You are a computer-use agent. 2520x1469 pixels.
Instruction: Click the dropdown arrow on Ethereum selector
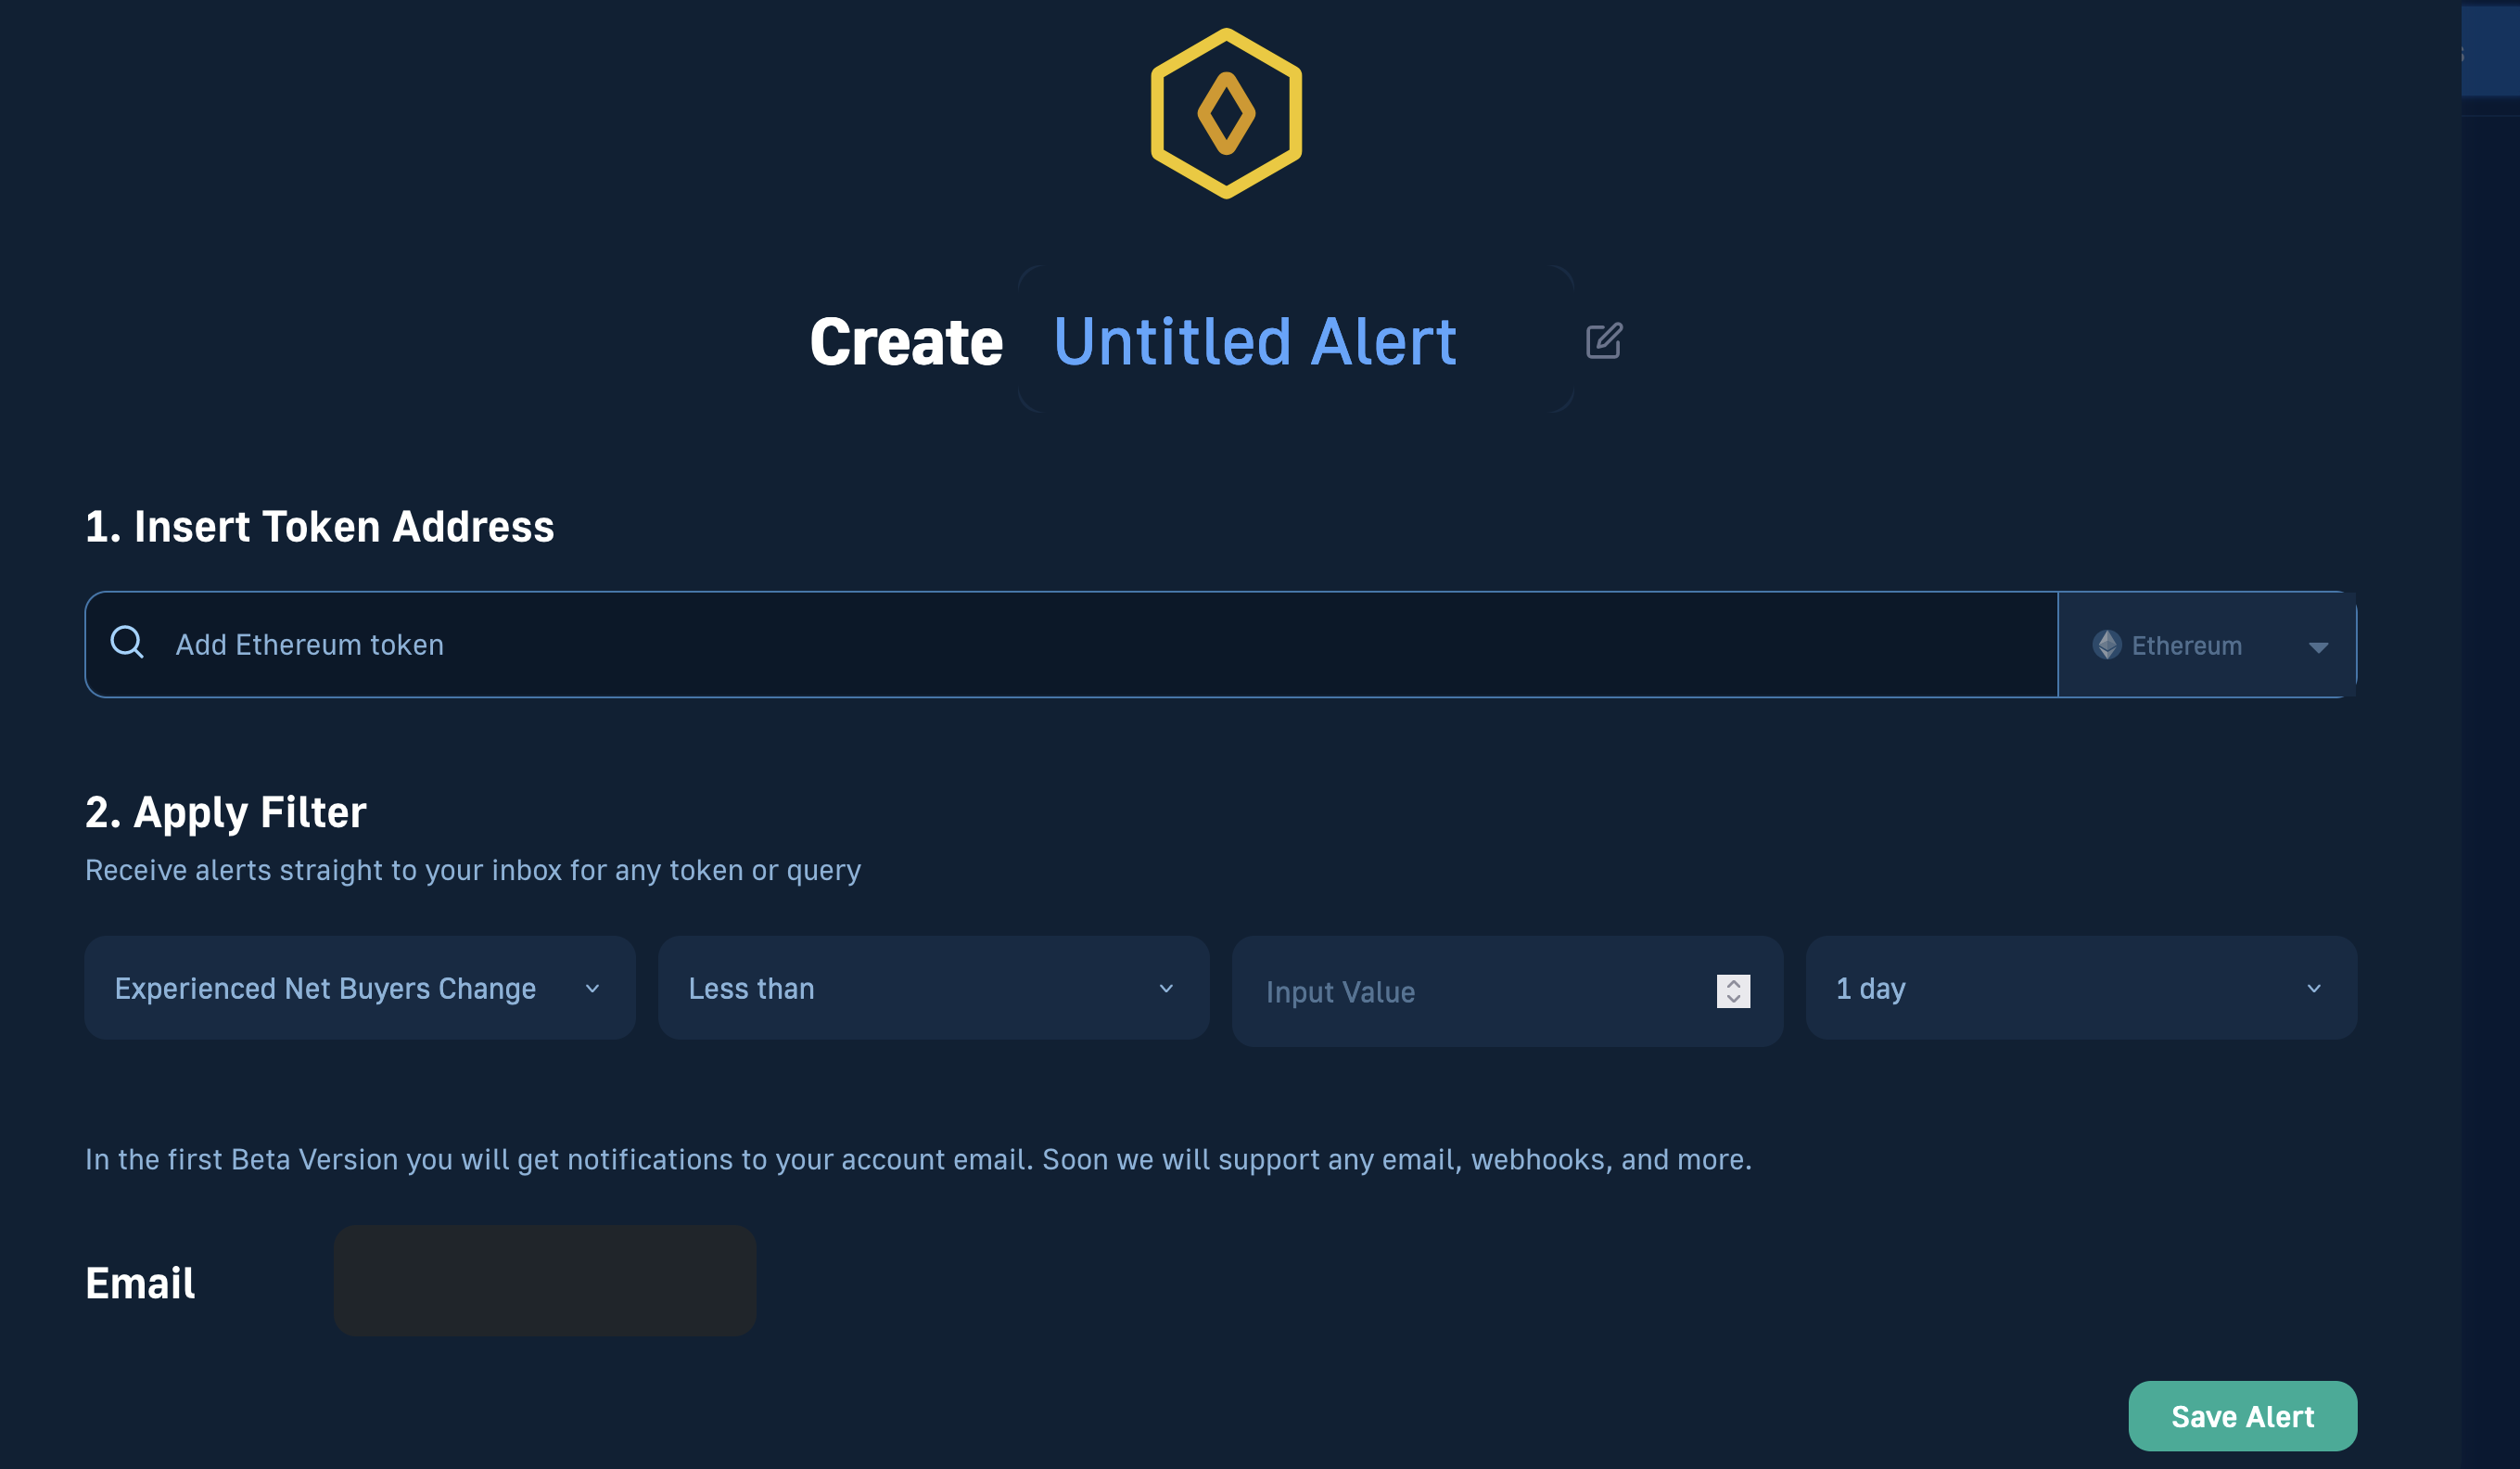[2317, 645]
